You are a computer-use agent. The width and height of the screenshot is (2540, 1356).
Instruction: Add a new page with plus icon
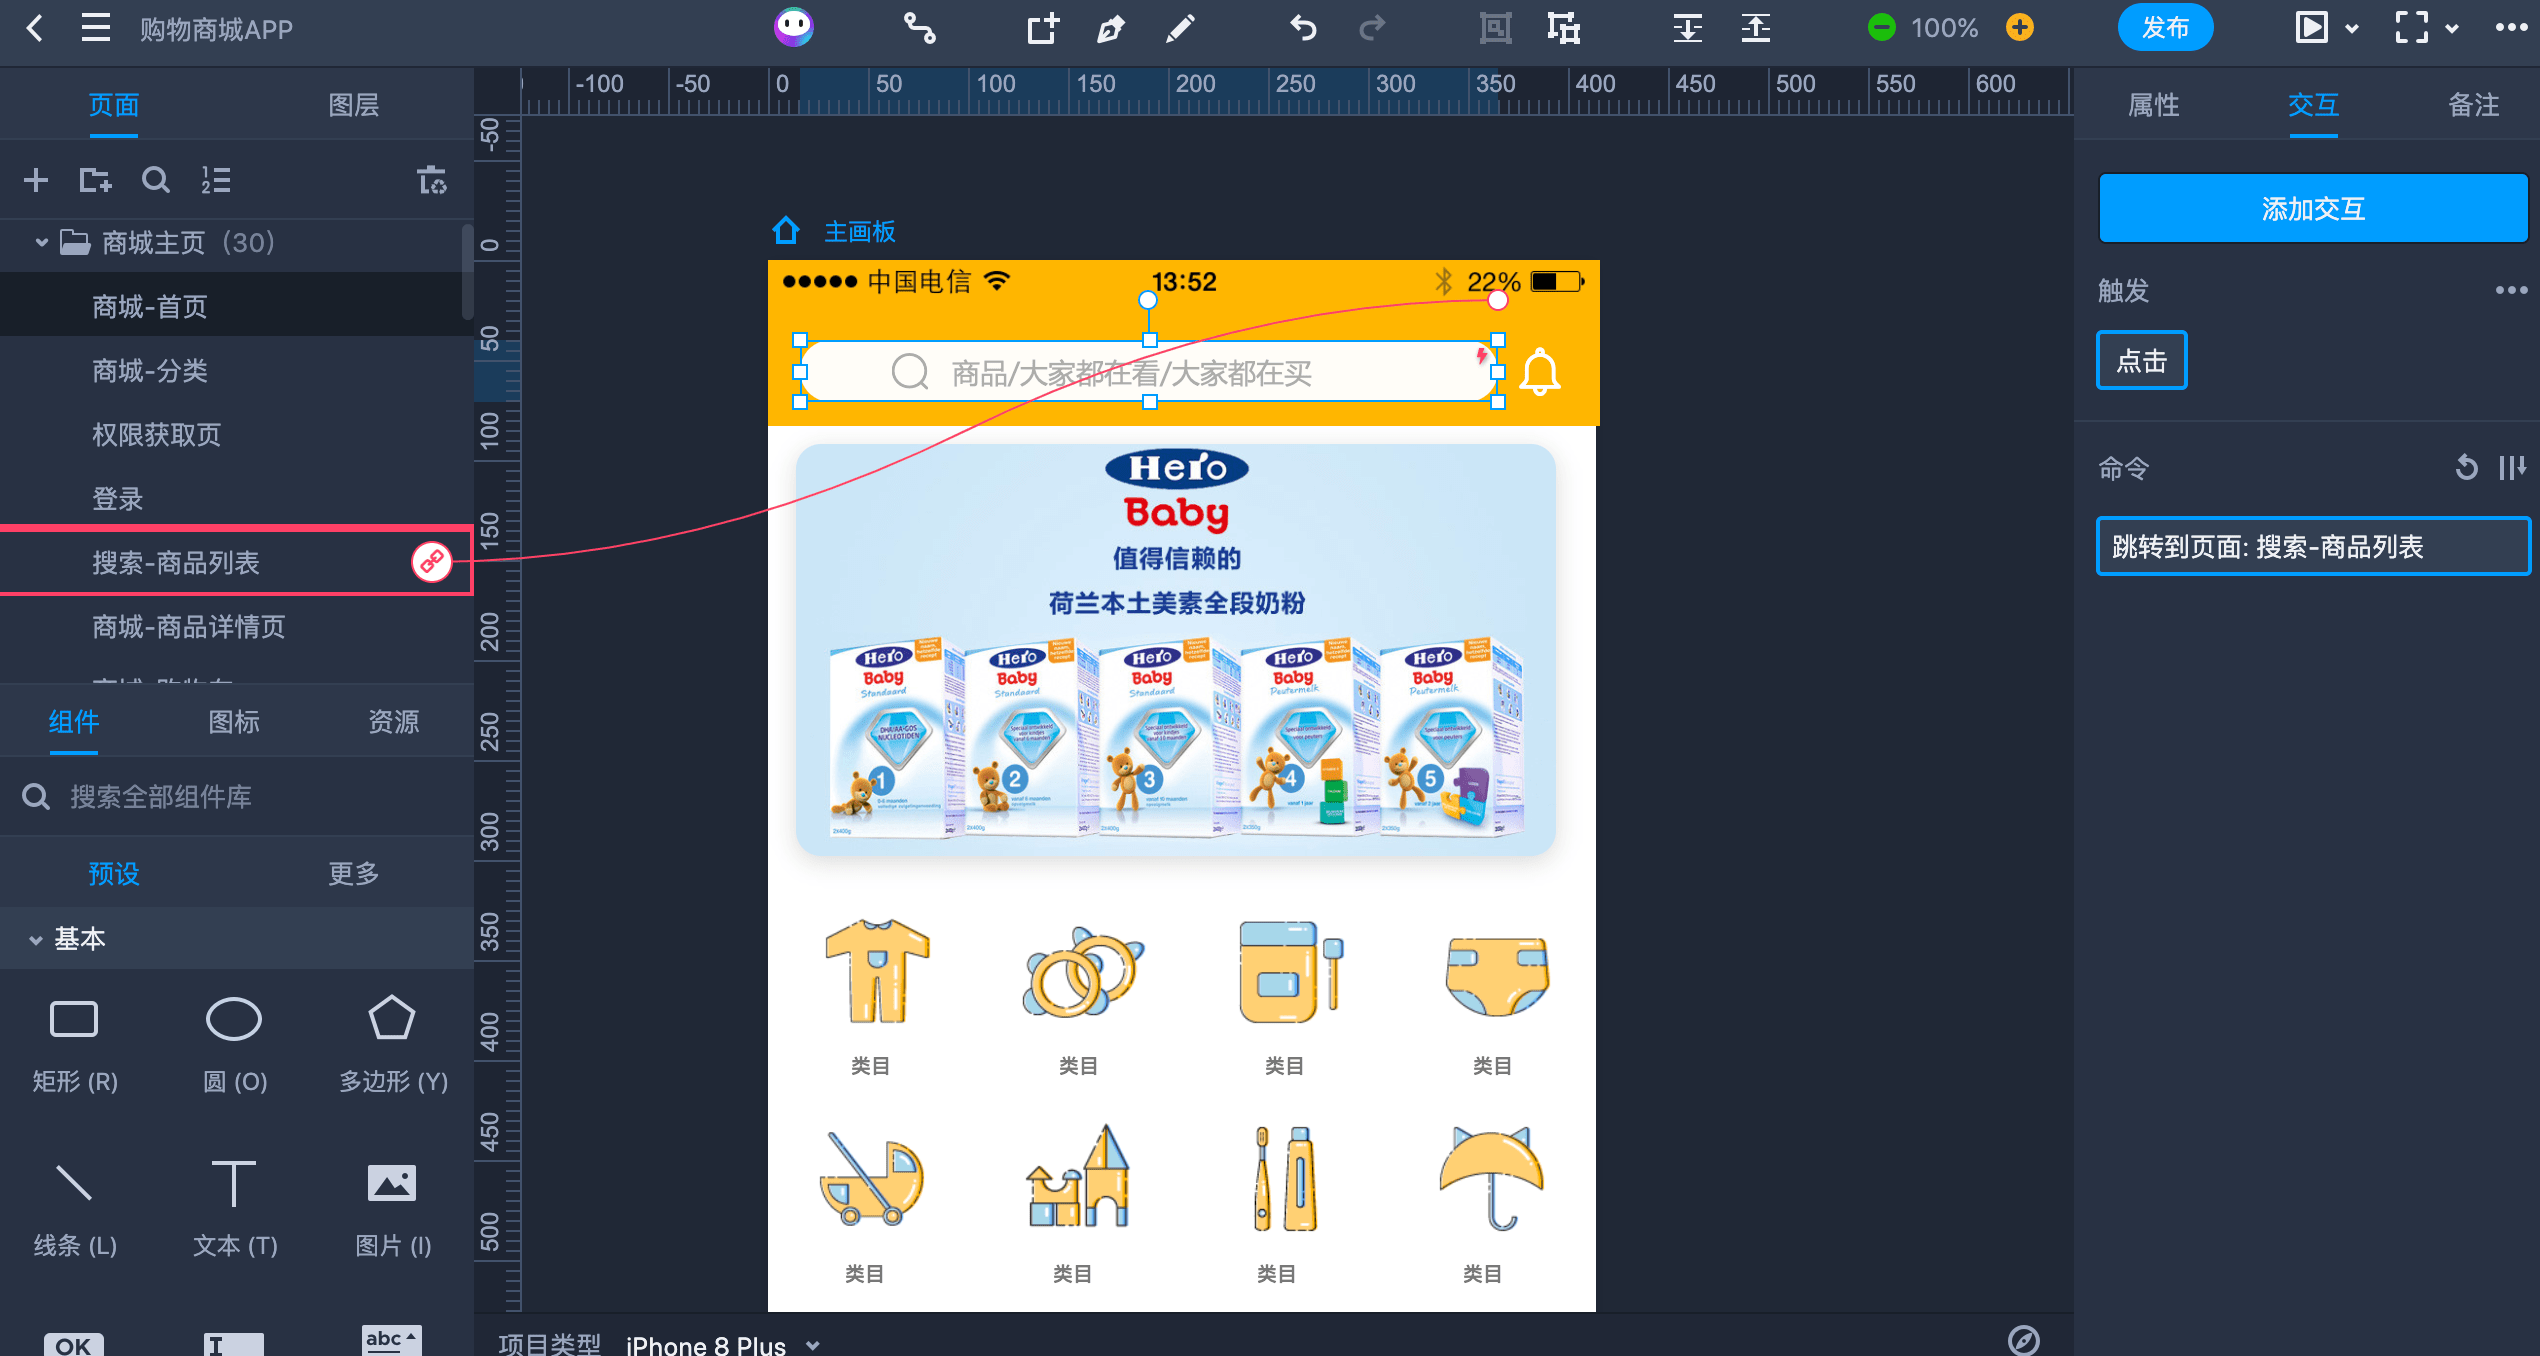tap(36, 180)
